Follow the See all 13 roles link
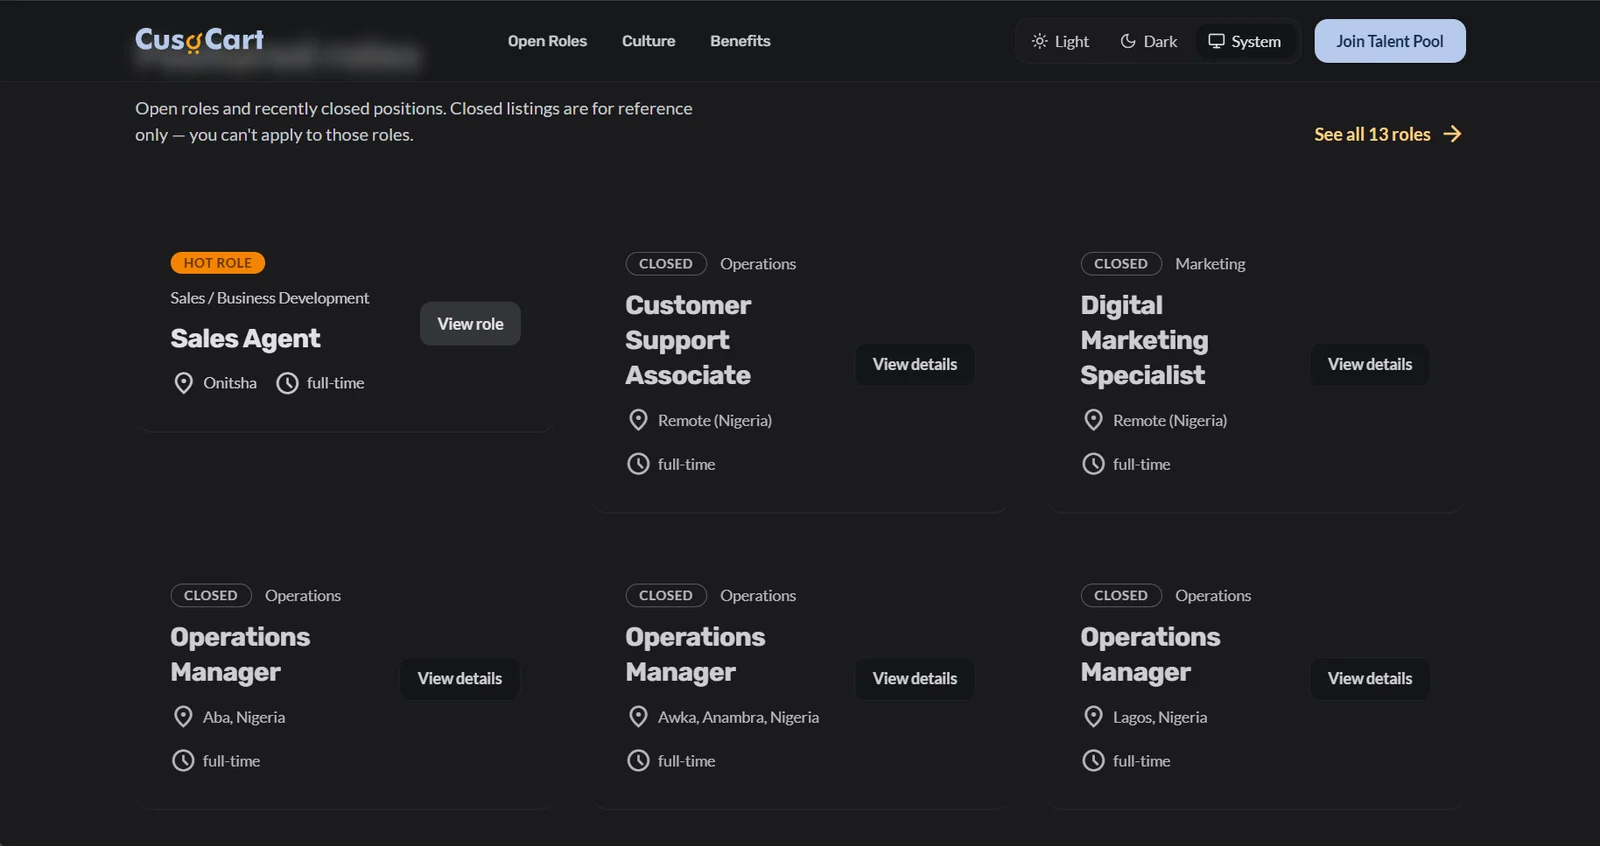Screen dimensions: 1600x846 1388,134
